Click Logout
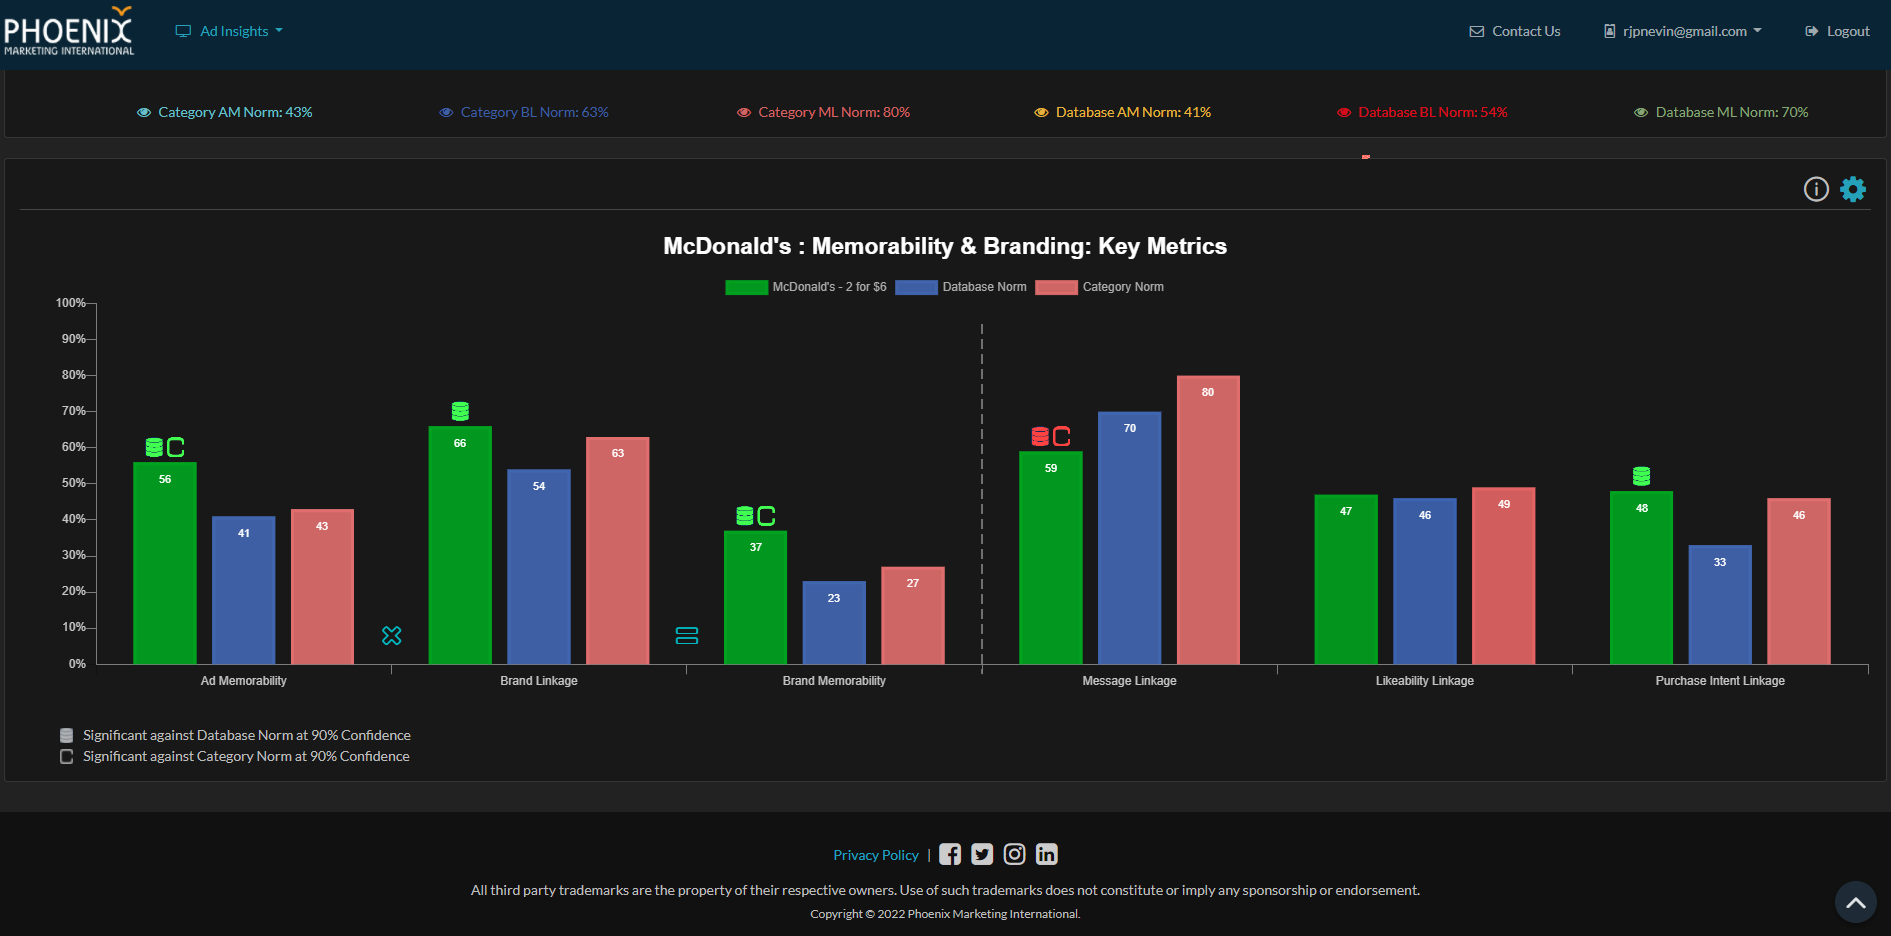The height and width of the screenshot is (936, 1891). coord(1837,31)
